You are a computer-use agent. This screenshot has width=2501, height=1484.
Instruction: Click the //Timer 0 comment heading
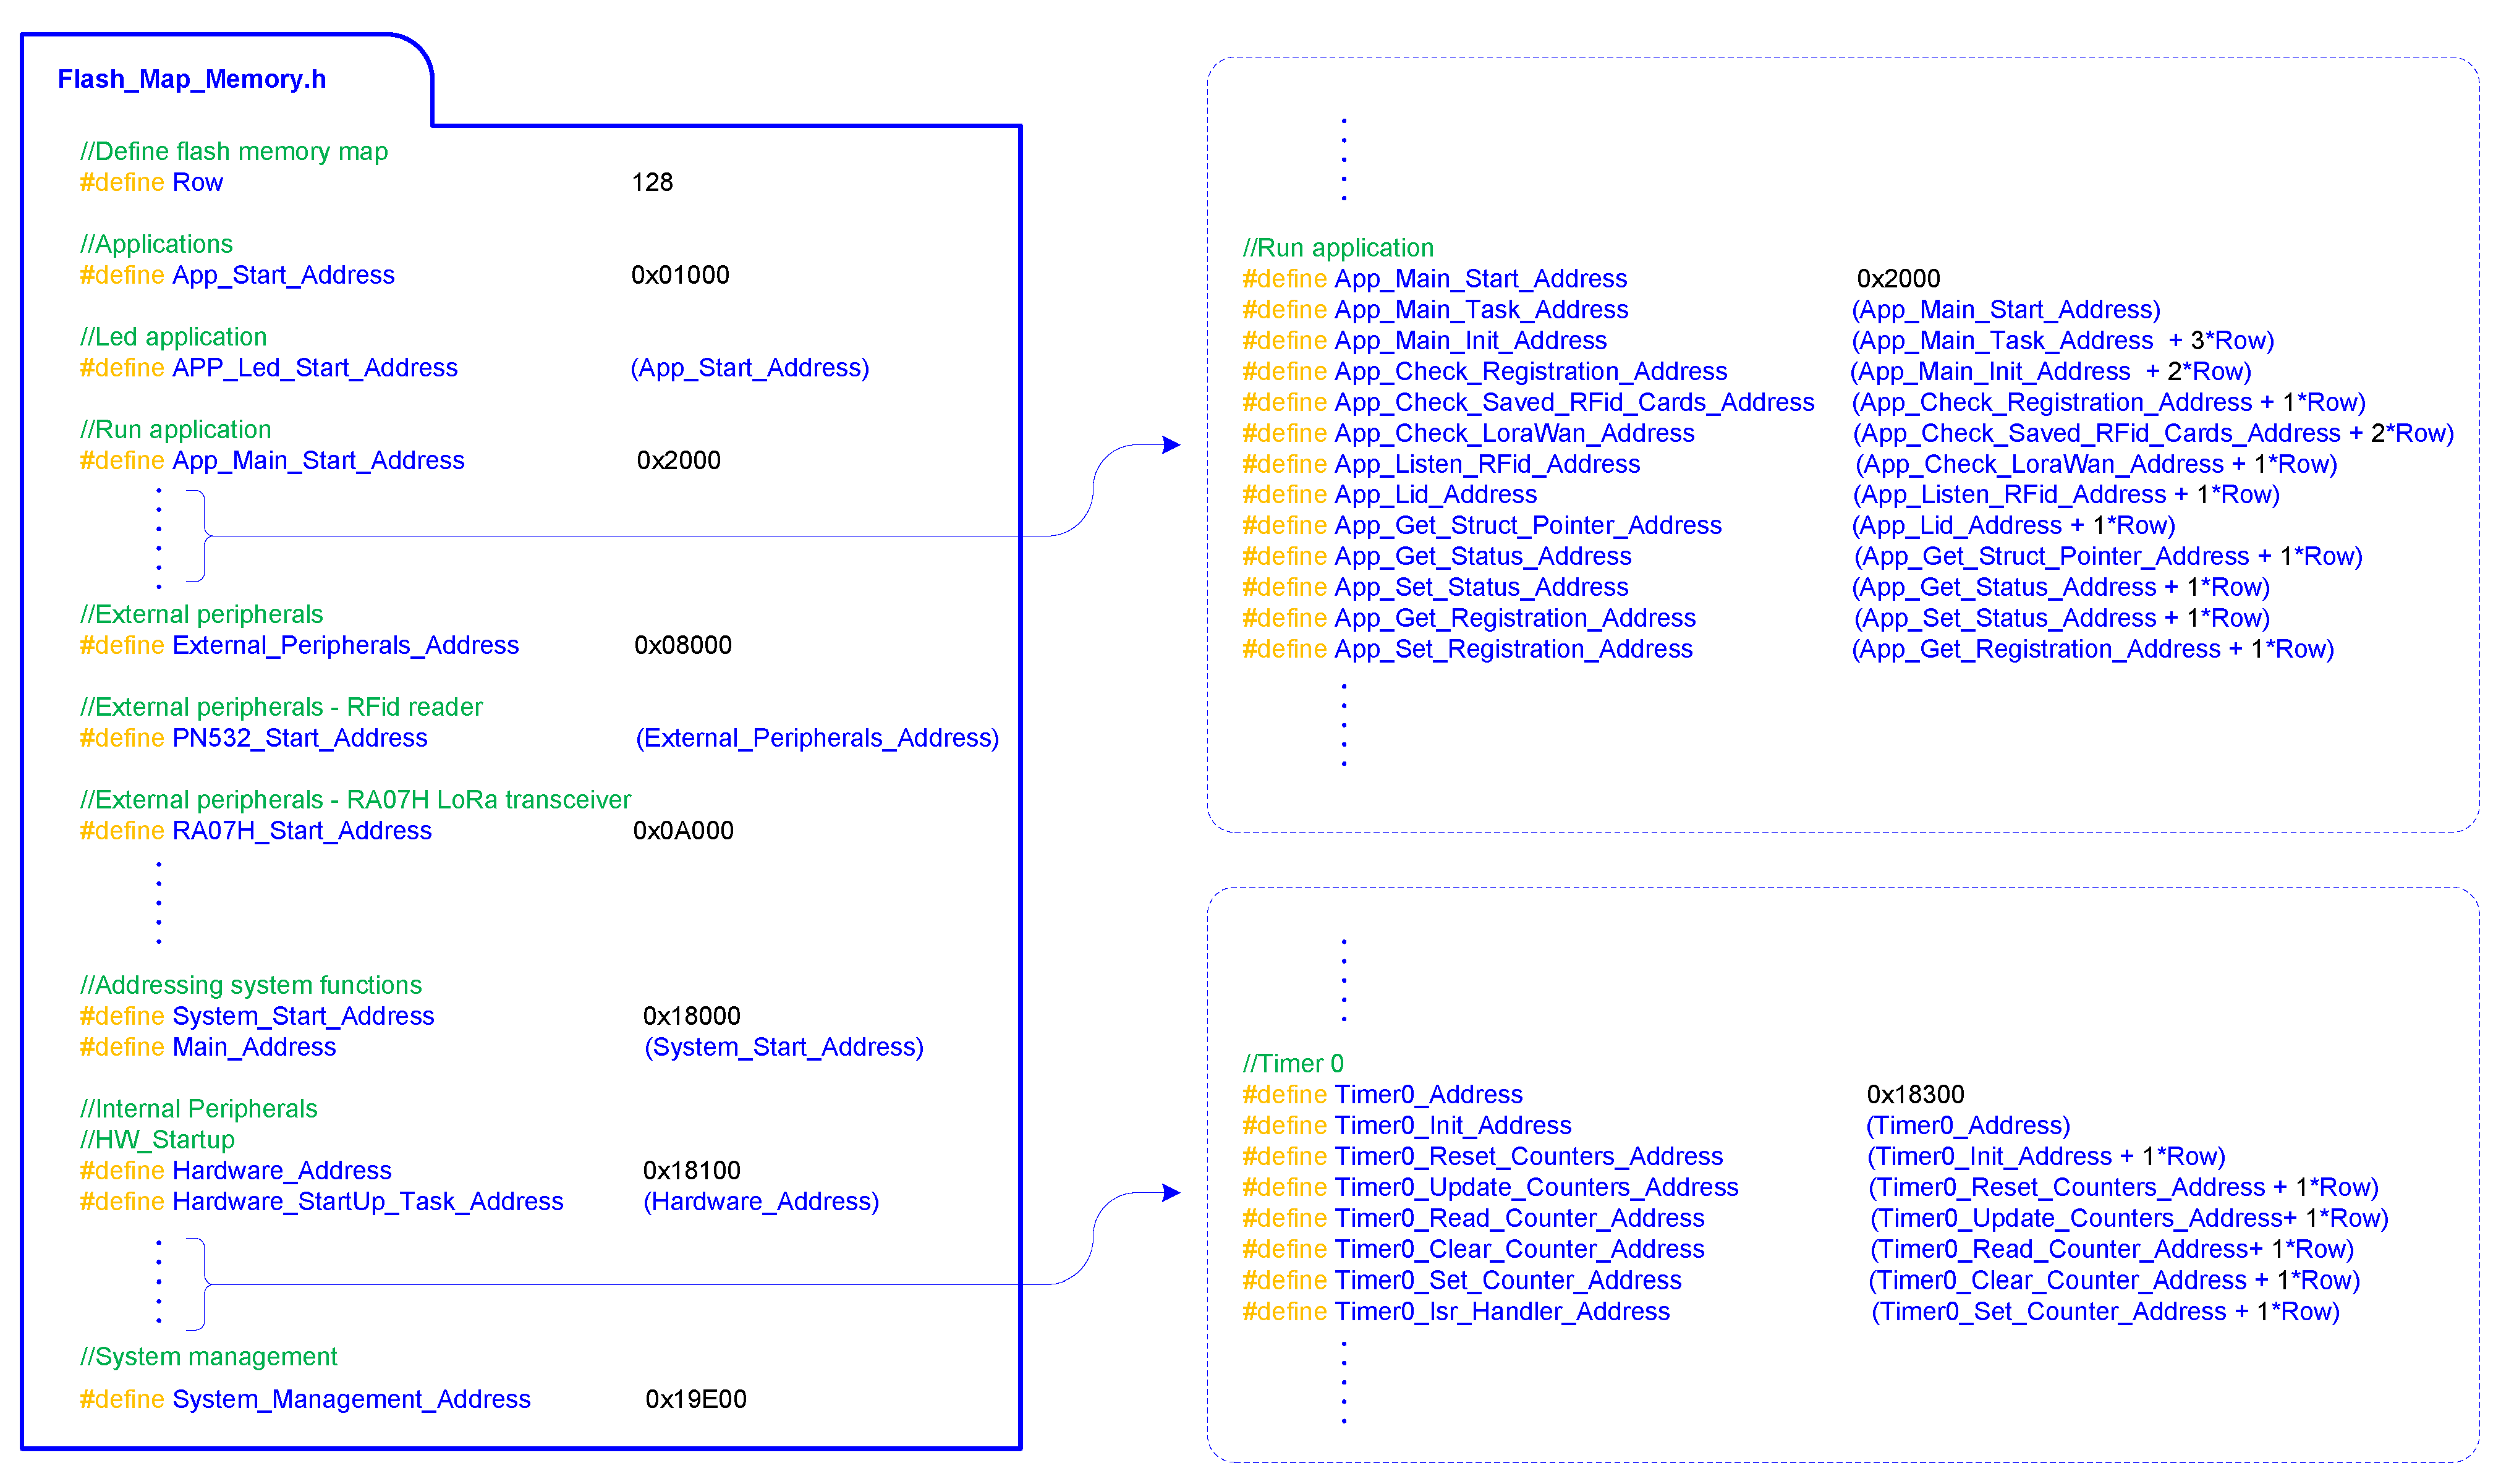click(x=1293, y=1063)
